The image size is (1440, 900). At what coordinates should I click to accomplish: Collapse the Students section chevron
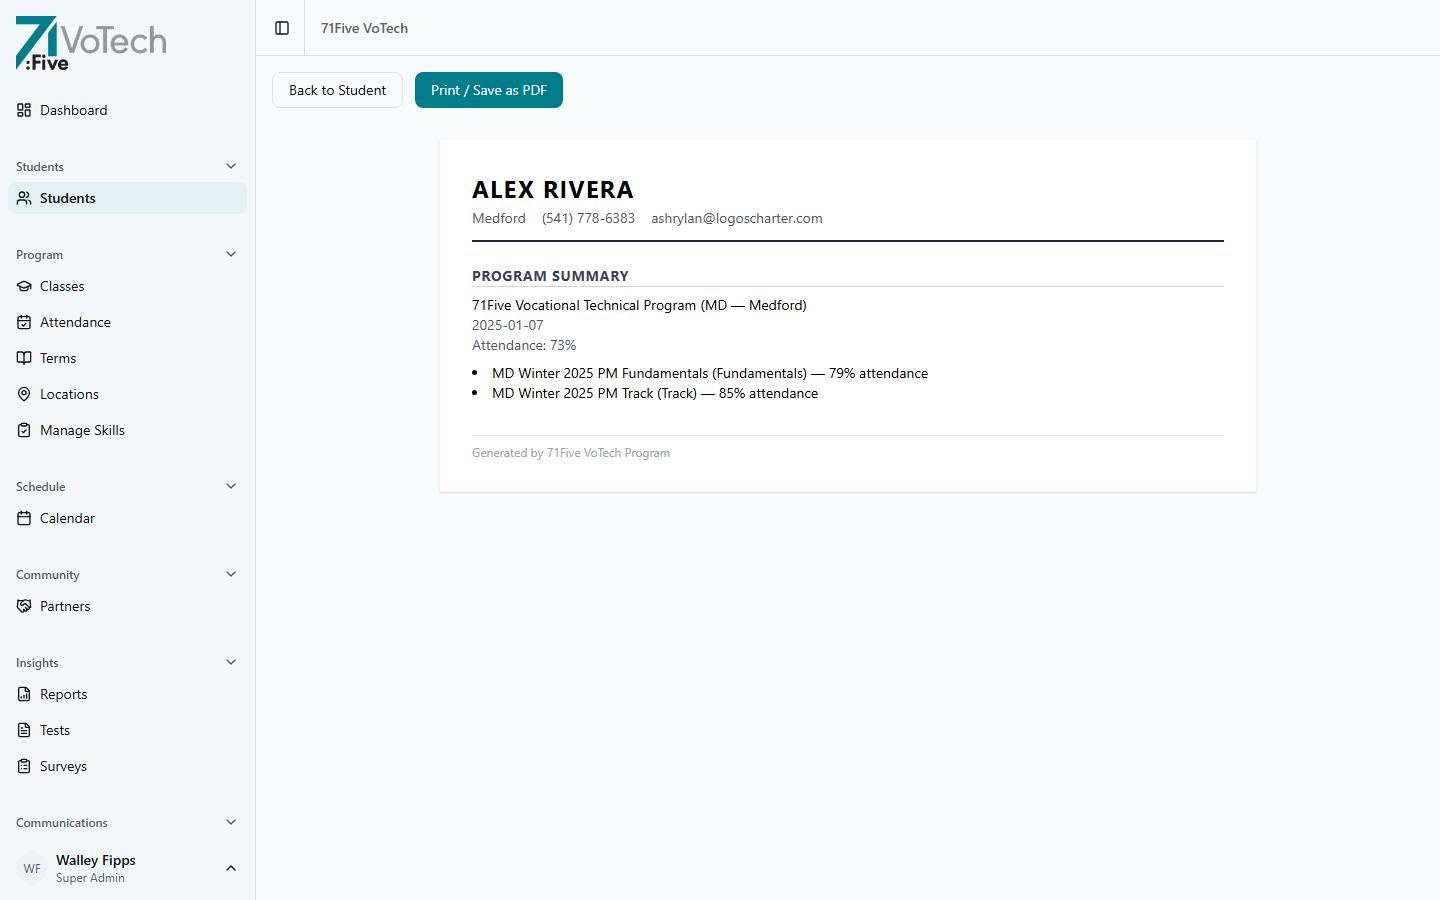tap(231, 166)
